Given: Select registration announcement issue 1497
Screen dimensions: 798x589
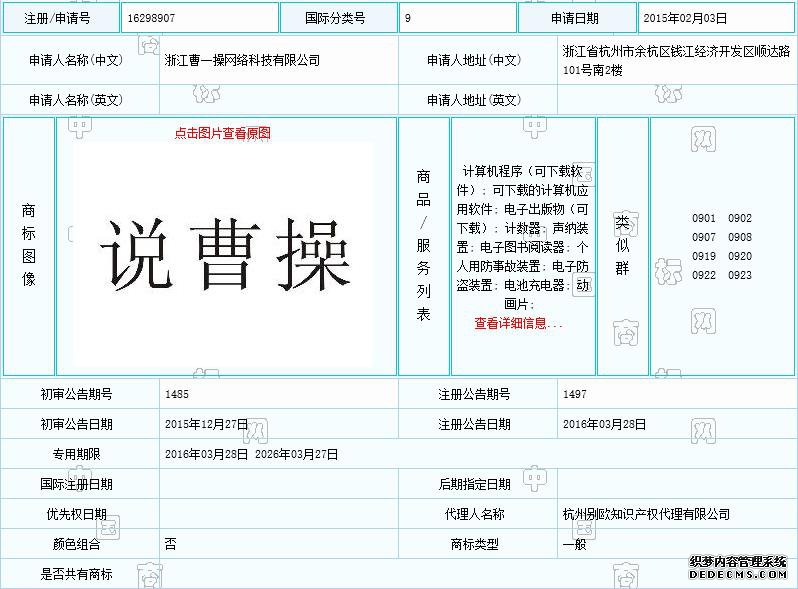Looking at the screenshot, I should [x=575, y=394].
